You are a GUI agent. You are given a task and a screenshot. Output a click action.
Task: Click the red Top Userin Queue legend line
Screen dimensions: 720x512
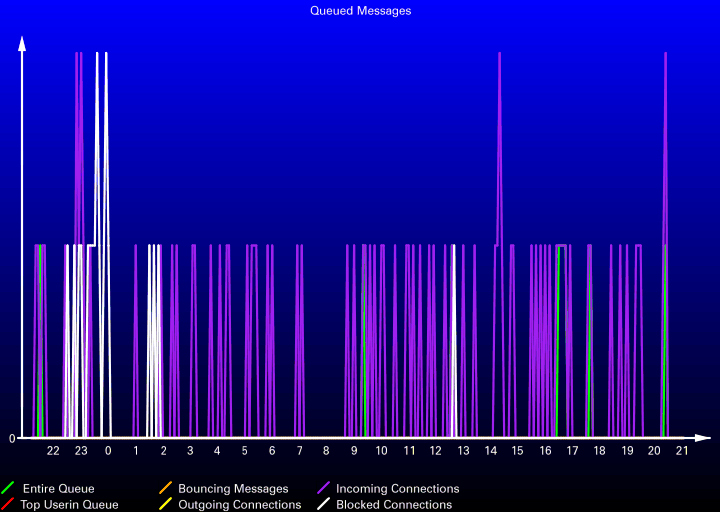click(x=8, y=505)
